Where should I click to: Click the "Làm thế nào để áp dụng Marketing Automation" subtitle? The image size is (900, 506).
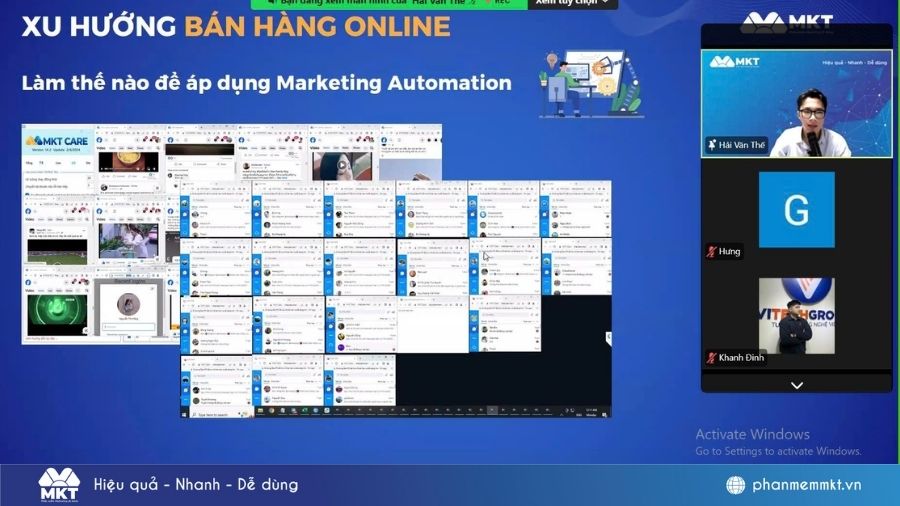point(266,83)
